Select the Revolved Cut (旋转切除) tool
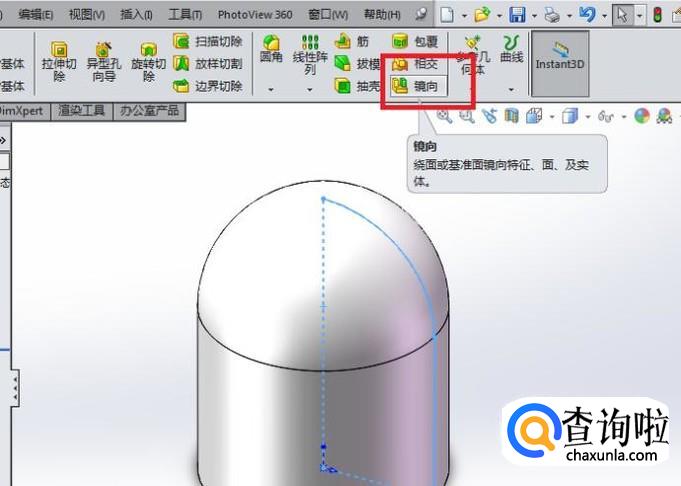Screen dimensions: 681x486 pyautogui.click(x=149, y=62)
